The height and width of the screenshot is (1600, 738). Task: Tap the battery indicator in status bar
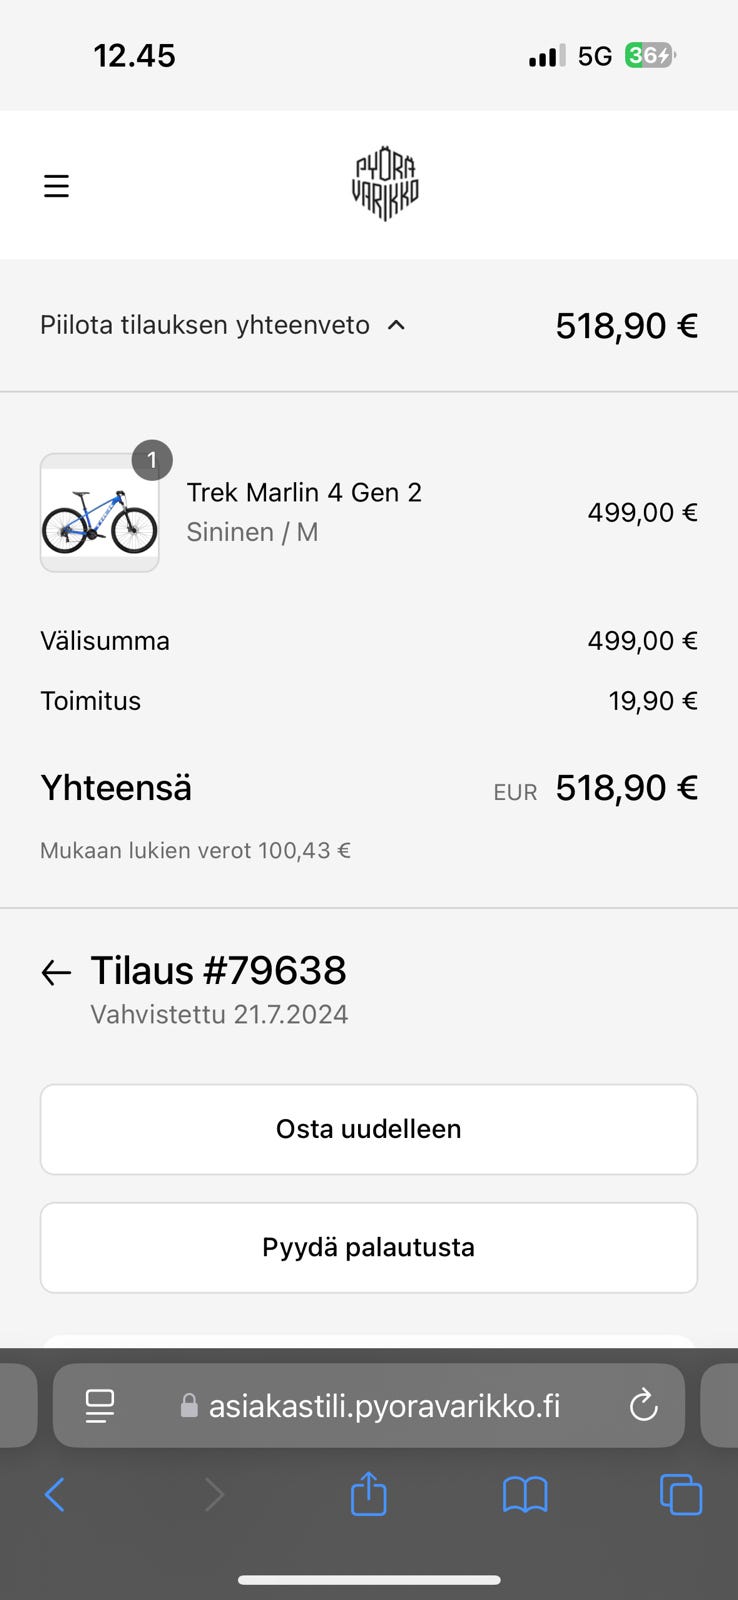click(x=650, y=56)
